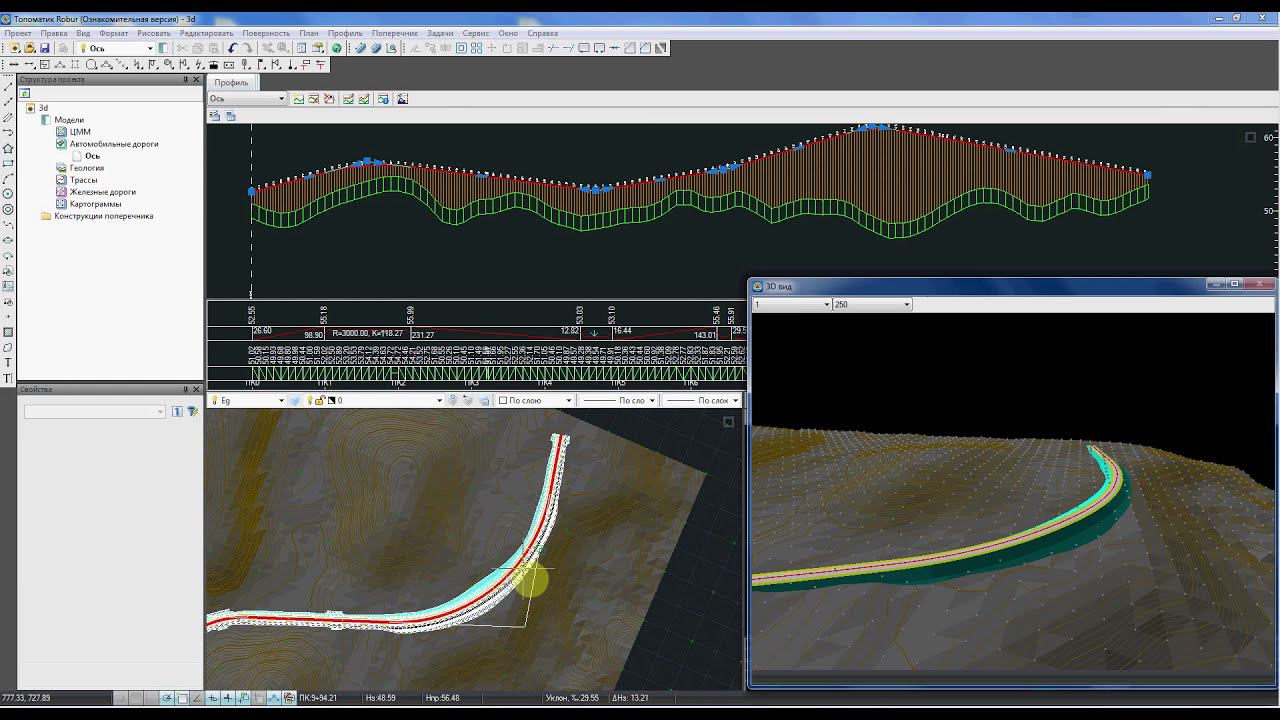Viewport: 1280px width, 720px height.
Task: Open the 250 dropdown in 3D view
Action: click(x=906, y=304)
